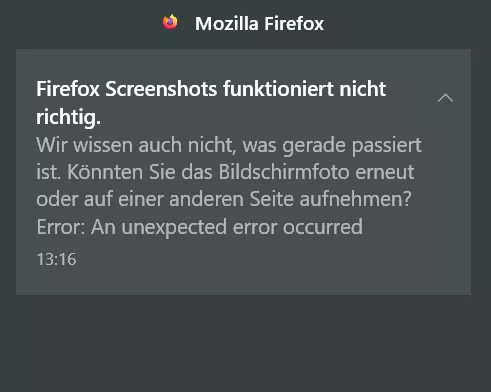
Task: Click the 'oder auf einer anderen Seite' line
Action: point(224,199)
